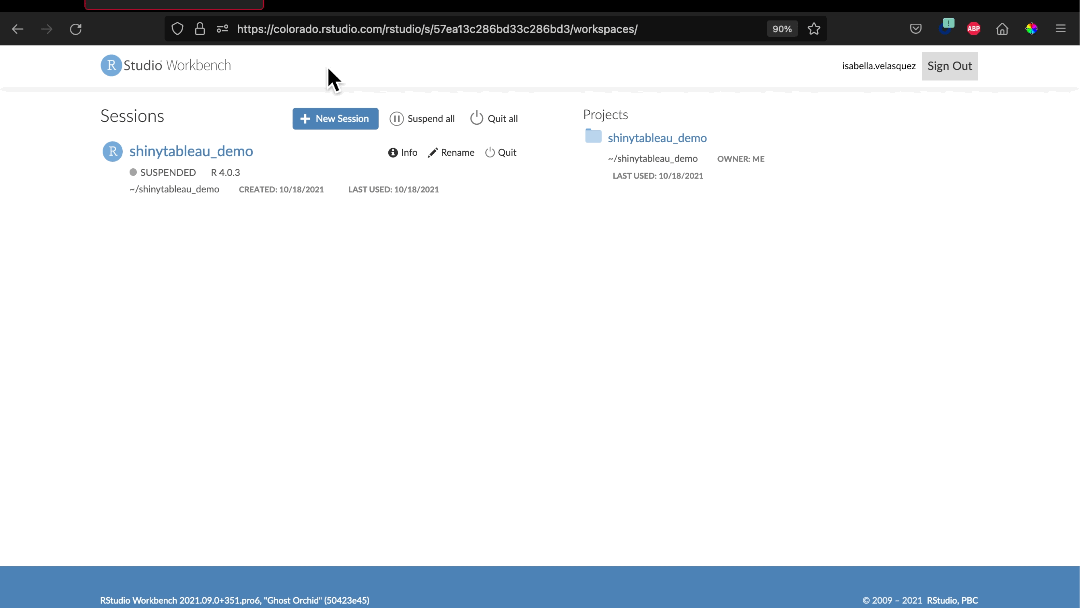The image size is (1080, 608).
Task: Rename the session using the pencil icon
Action: pos(434,152)
